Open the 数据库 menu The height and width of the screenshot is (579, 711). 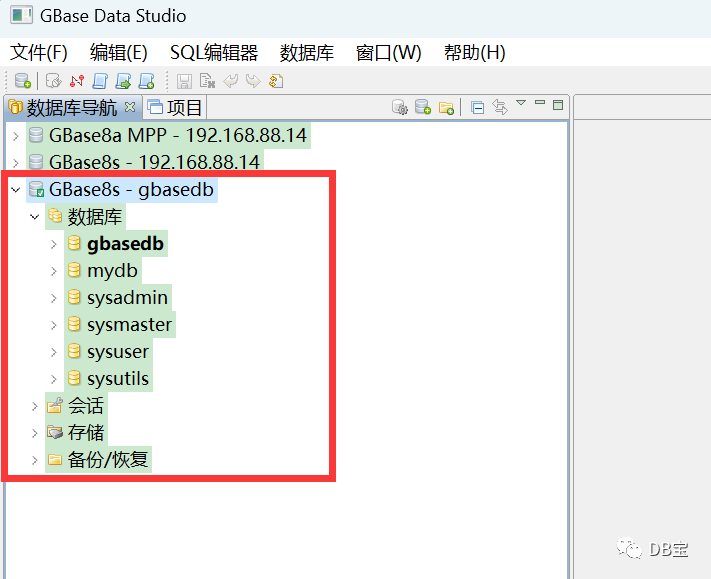307,53
